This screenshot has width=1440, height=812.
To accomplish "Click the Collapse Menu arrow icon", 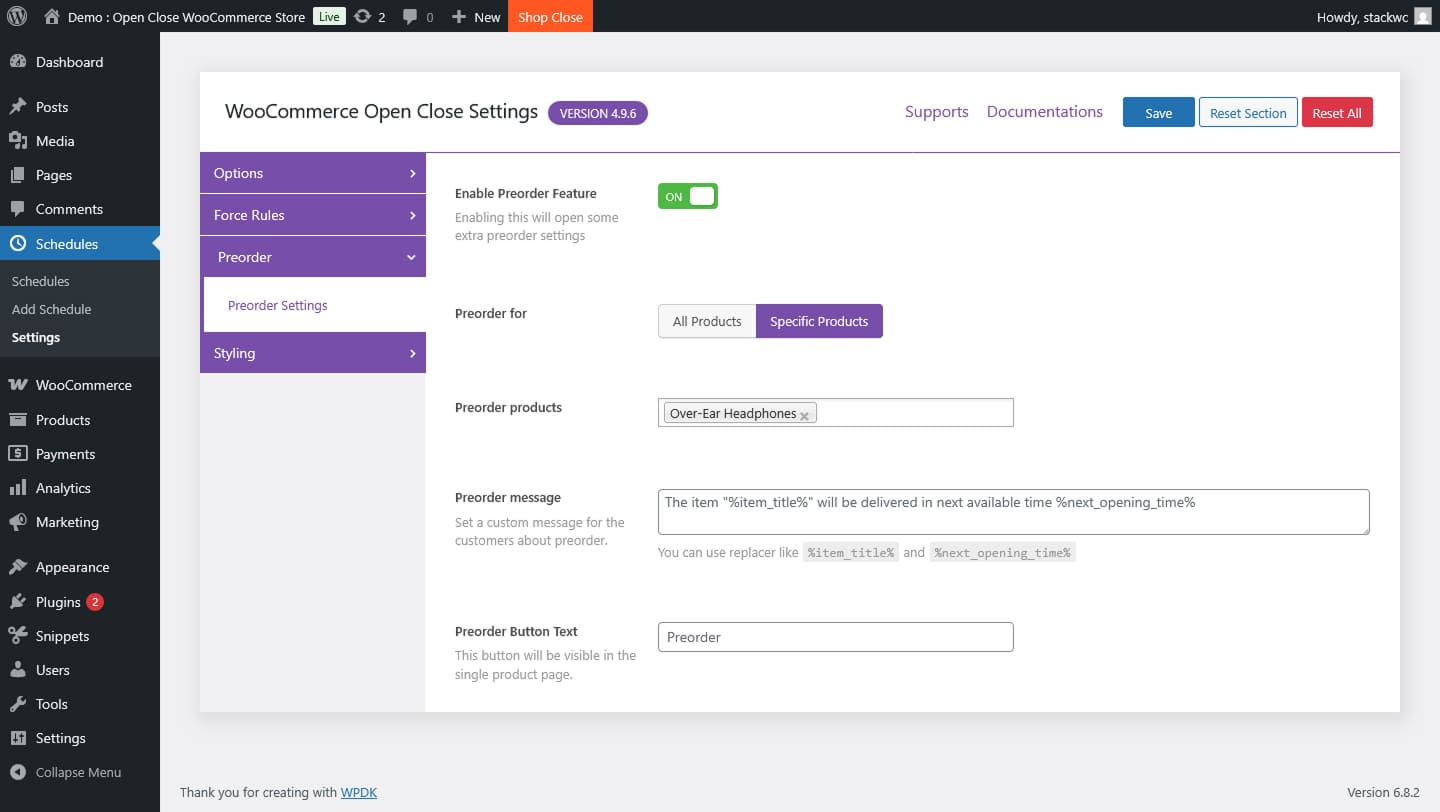I will pos(18,772).
